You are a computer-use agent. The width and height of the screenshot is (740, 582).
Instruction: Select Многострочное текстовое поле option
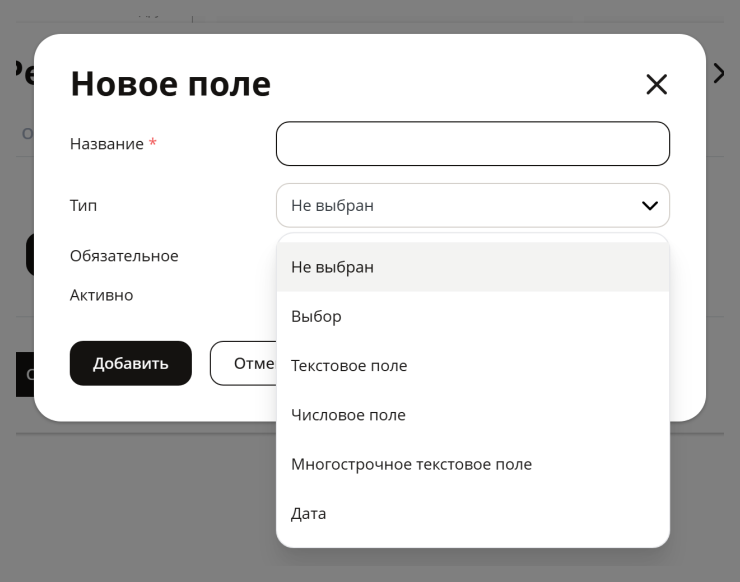472,464
